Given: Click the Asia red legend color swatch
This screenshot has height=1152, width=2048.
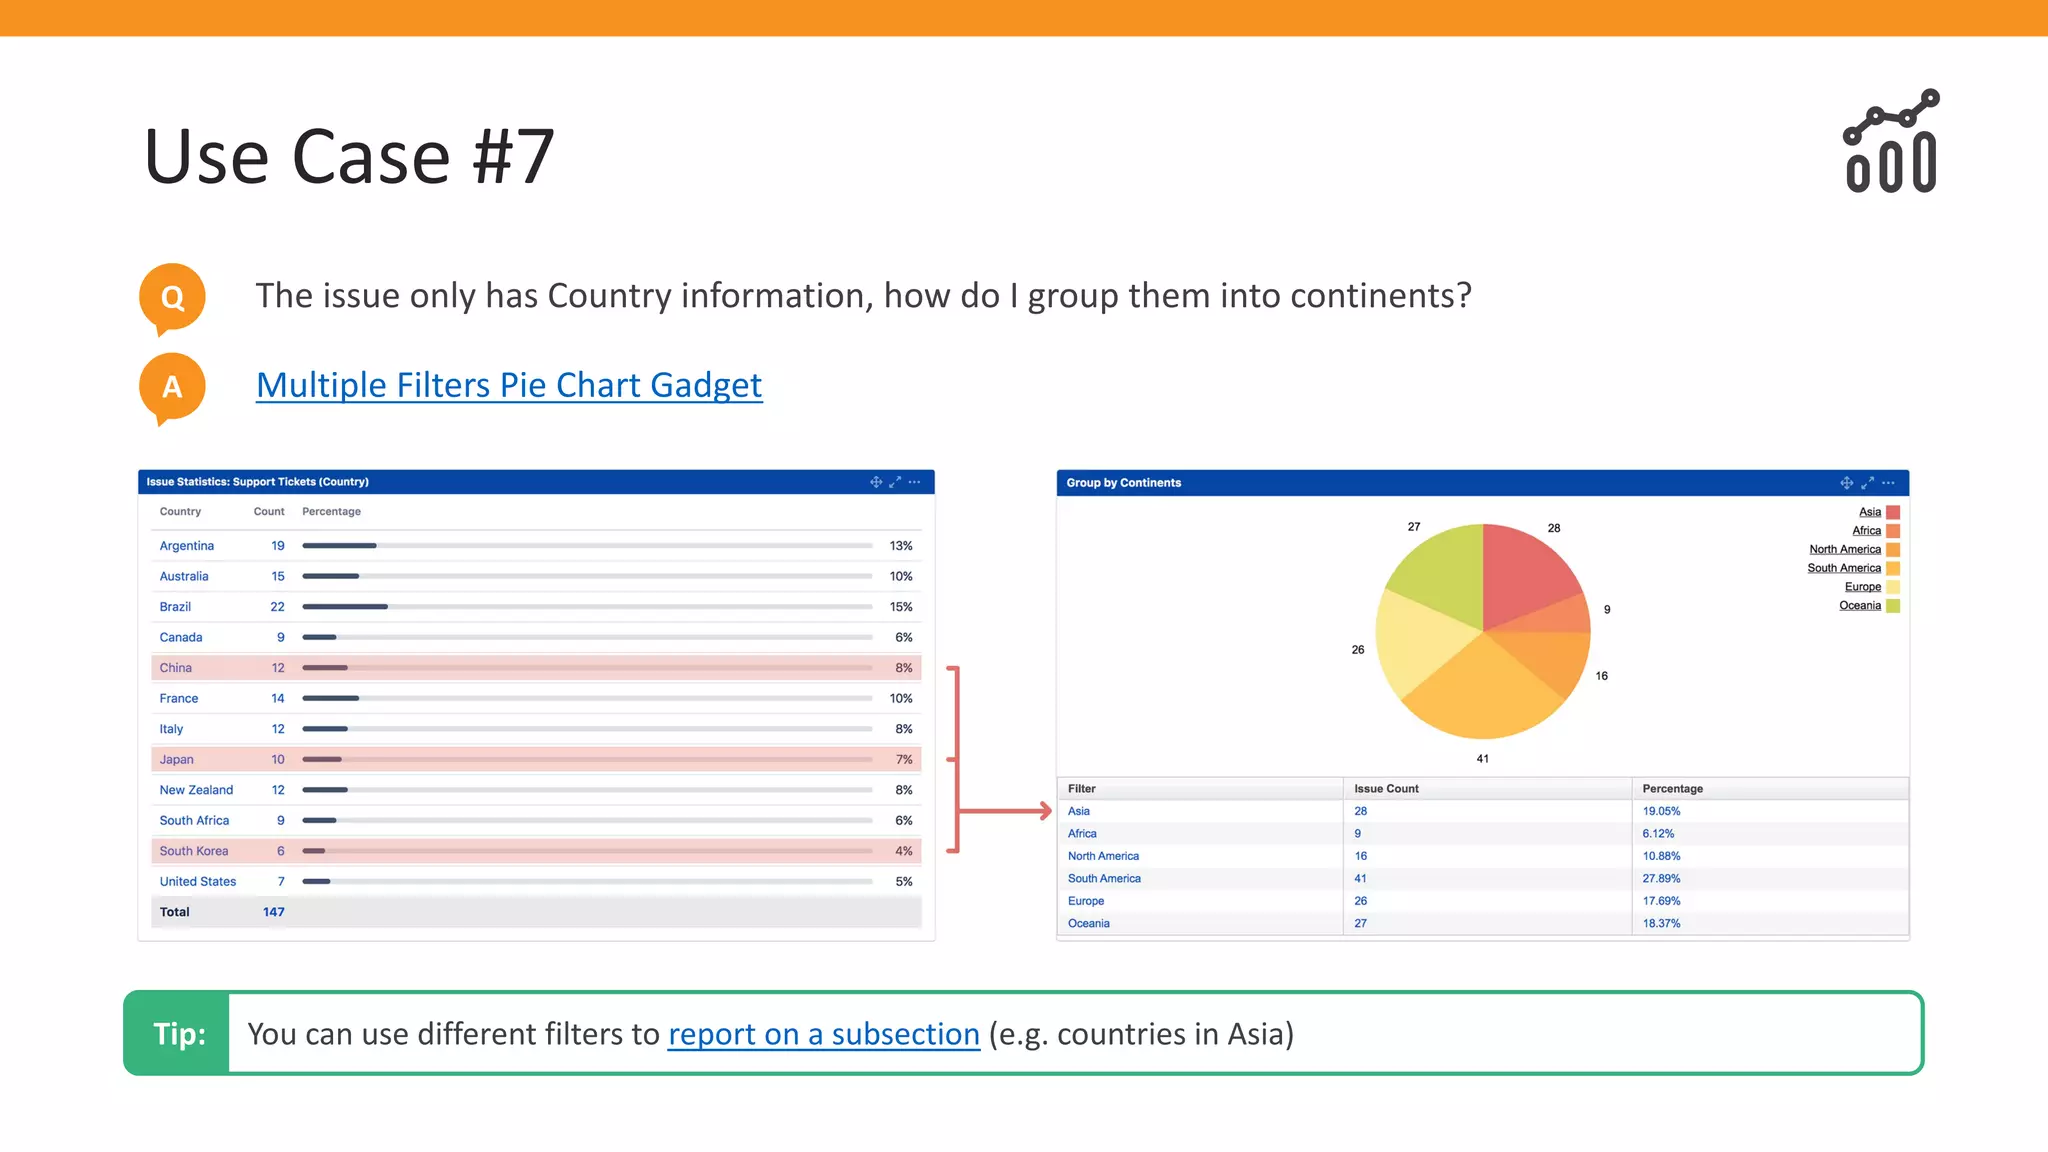Looking at the screenshot, I should pyautogui.click(x=1893, y=512).
